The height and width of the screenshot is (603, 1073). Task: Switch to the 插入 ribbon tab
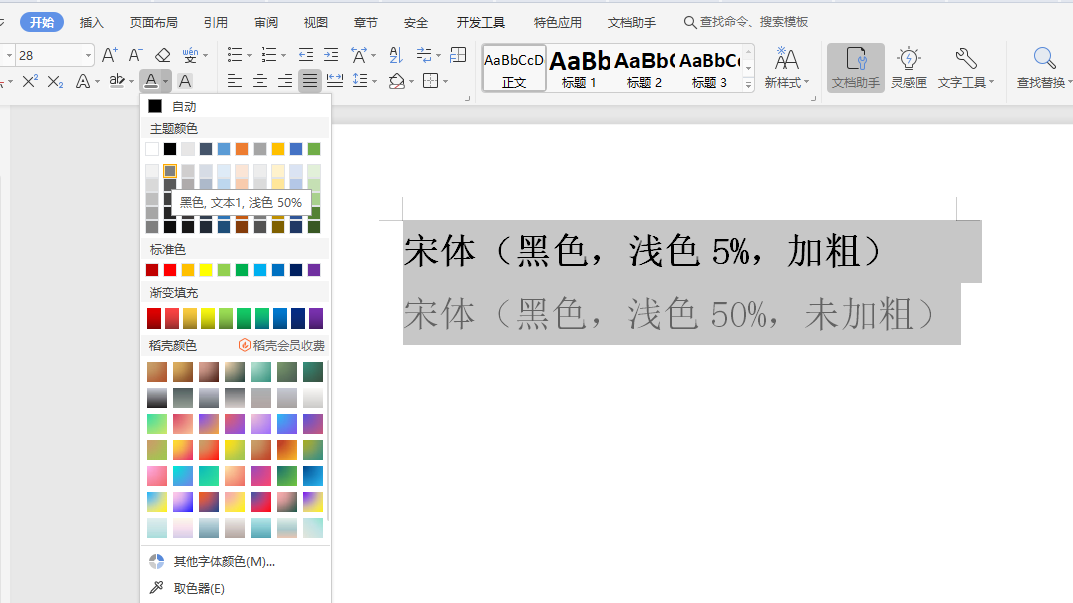pyautogui.click(x=91, y=22)
